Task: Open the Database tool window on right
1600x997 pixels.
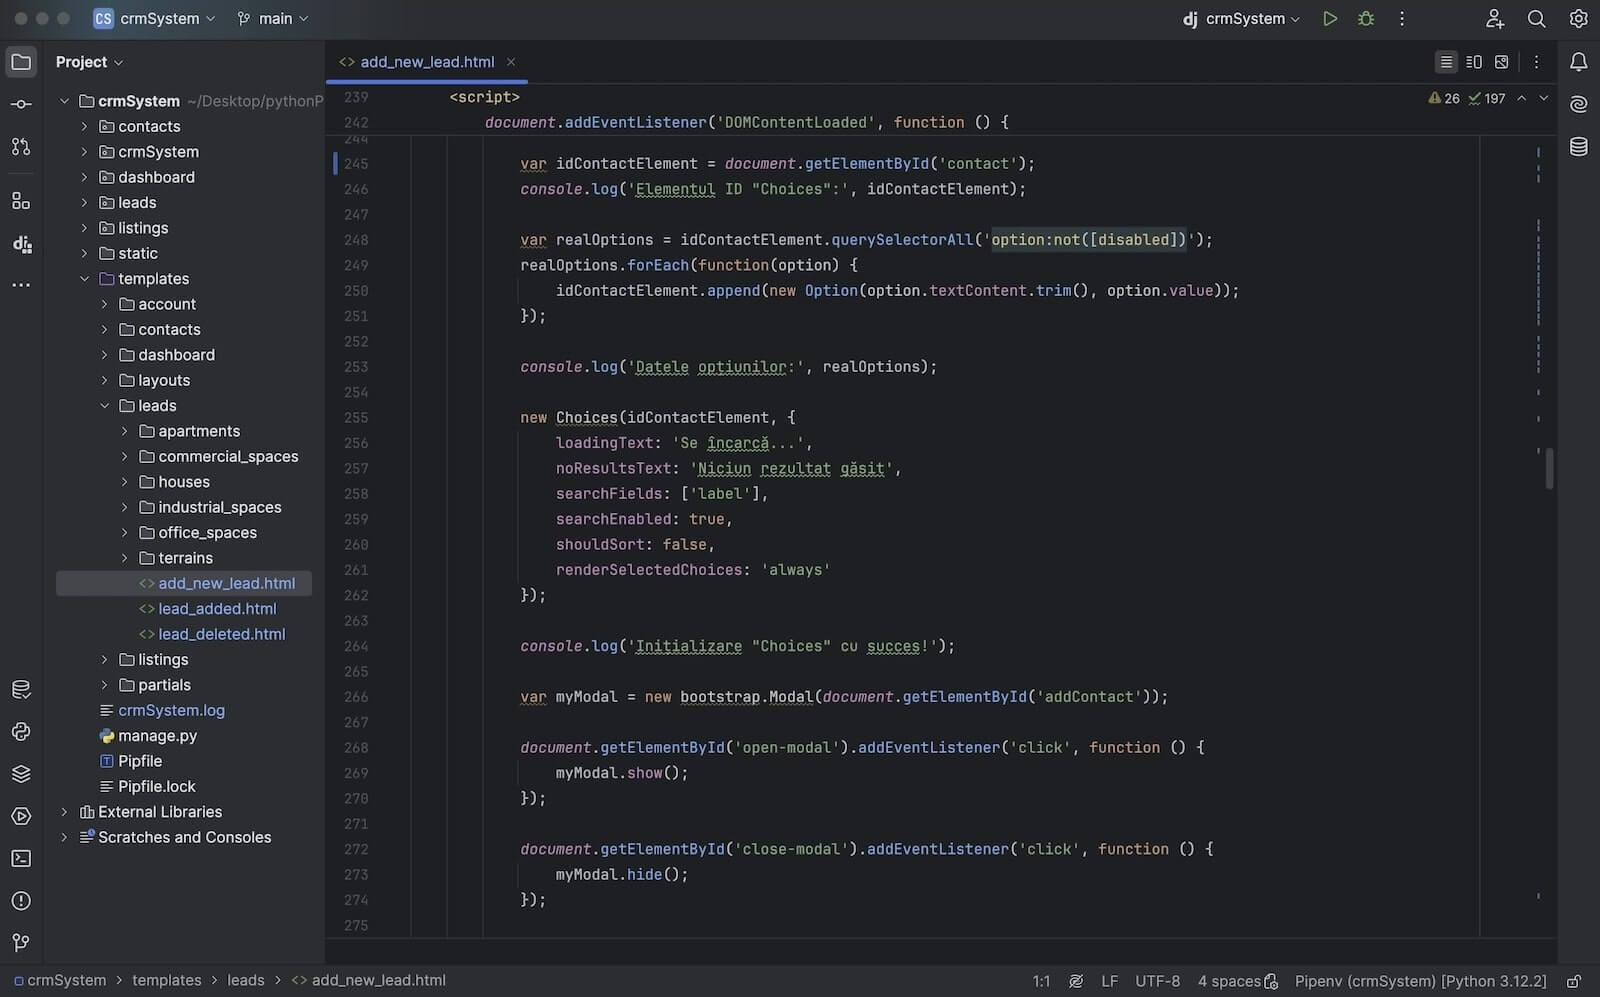Action: [x=1578, y=147]
